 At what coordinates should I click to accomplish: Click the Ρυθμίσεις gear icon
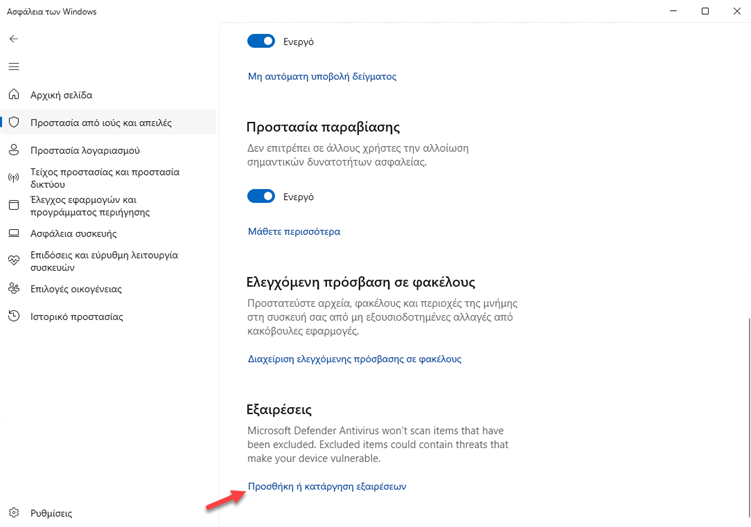[14, 513]
